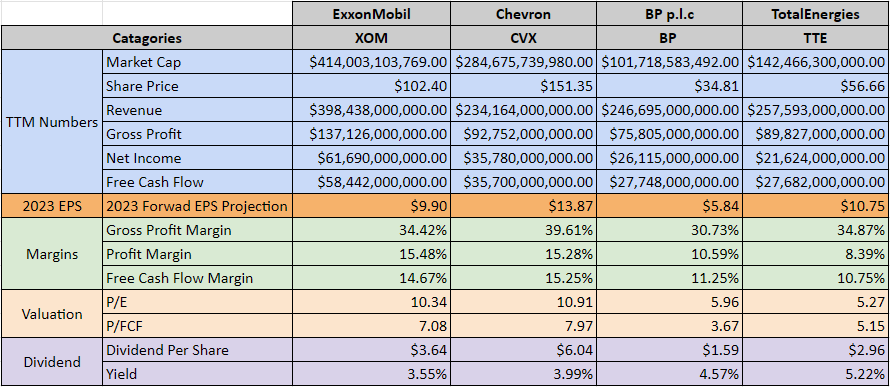Click the BP p.l.c column header
Image resolution: width=890 pixels, height=387 pixels.
coord(670,14)
